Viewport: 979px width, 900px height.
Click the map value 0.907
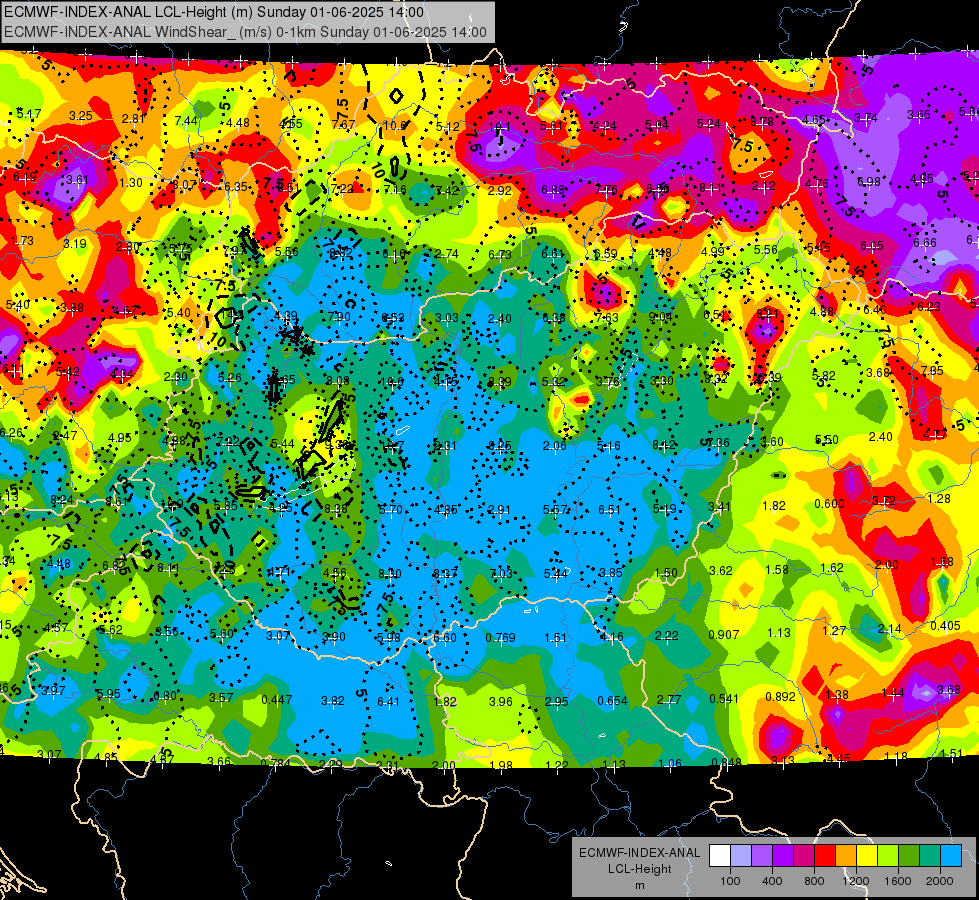[724, 635]
